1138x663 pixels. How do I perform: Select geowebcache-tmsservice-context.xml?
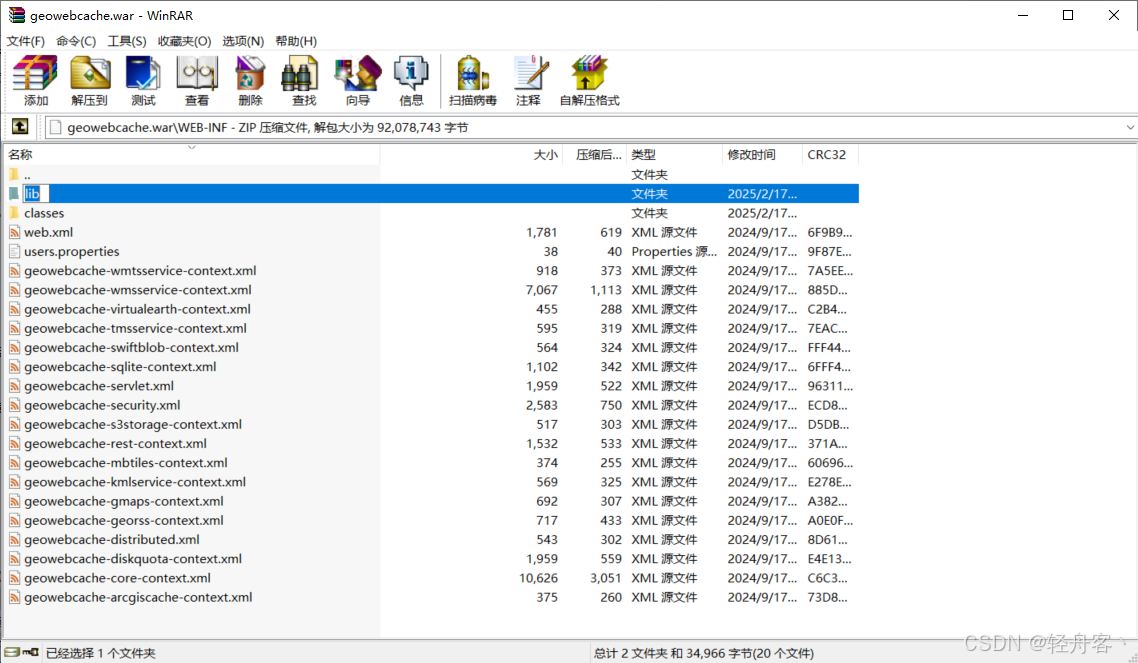coord(135,328)
